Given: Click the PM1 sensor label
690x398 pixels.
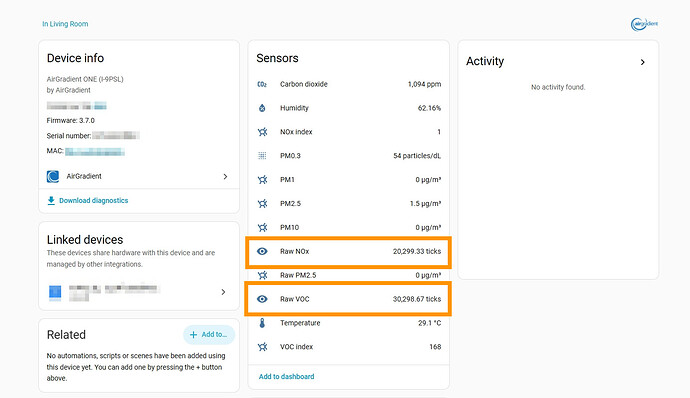Looking at the screenshot, I should pyautogui.click(x=287, y=180).
